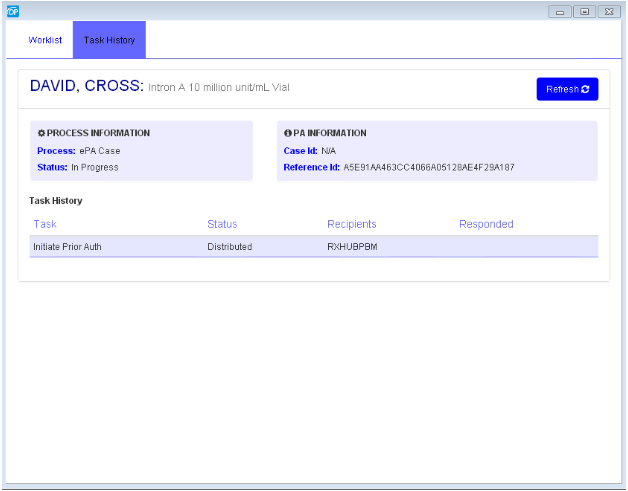
Task: Click the Status column header
Action: [x=222, y=224]
